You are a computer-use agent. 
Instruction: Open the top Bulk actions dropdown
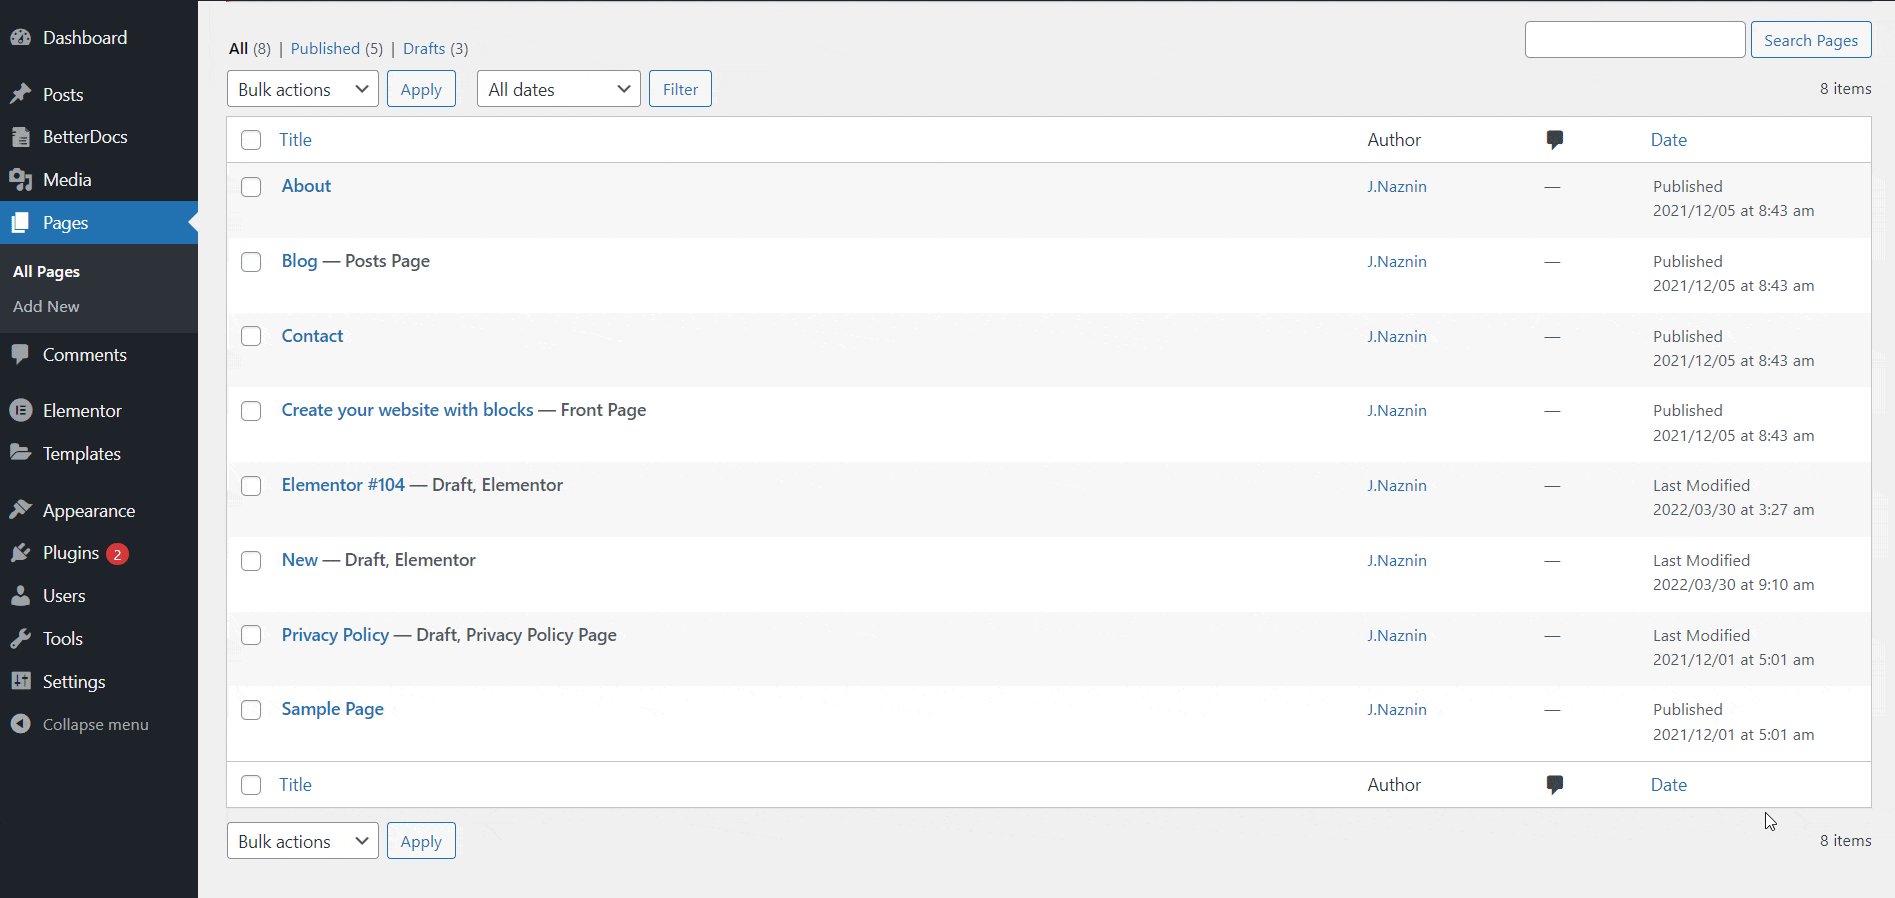[x=302, y=89]
